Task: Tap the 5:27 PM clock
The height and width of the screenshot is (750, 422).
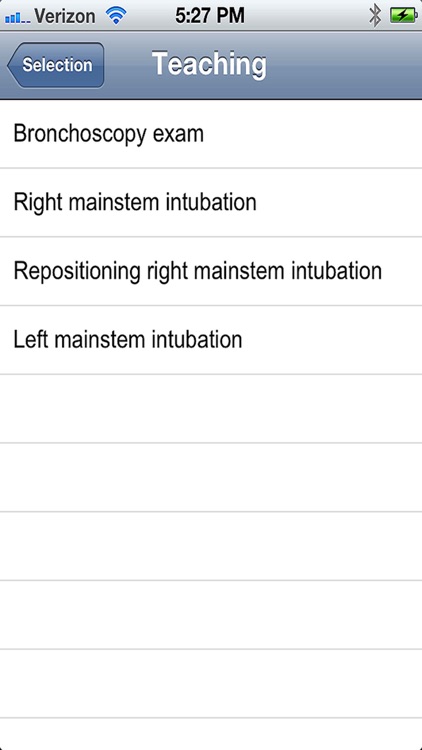Action: click(x=210, y=16)
